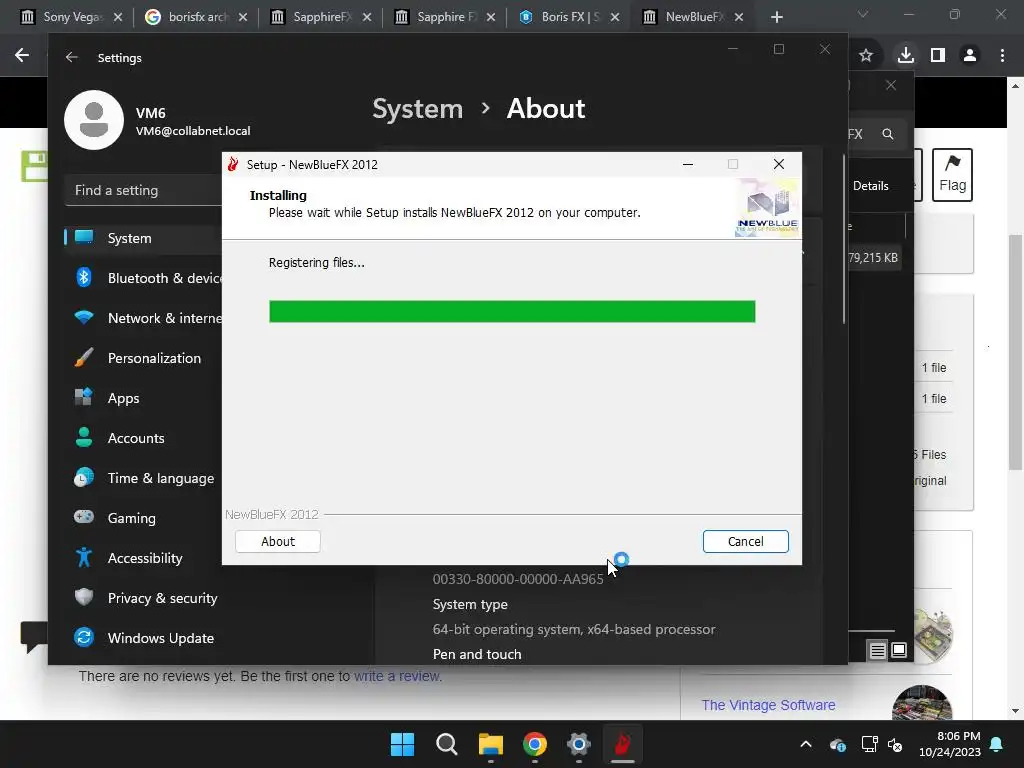This screenshot has height=768, width=1024.
Task: Open the taskbar clock and date
Action: click(950, 744)
